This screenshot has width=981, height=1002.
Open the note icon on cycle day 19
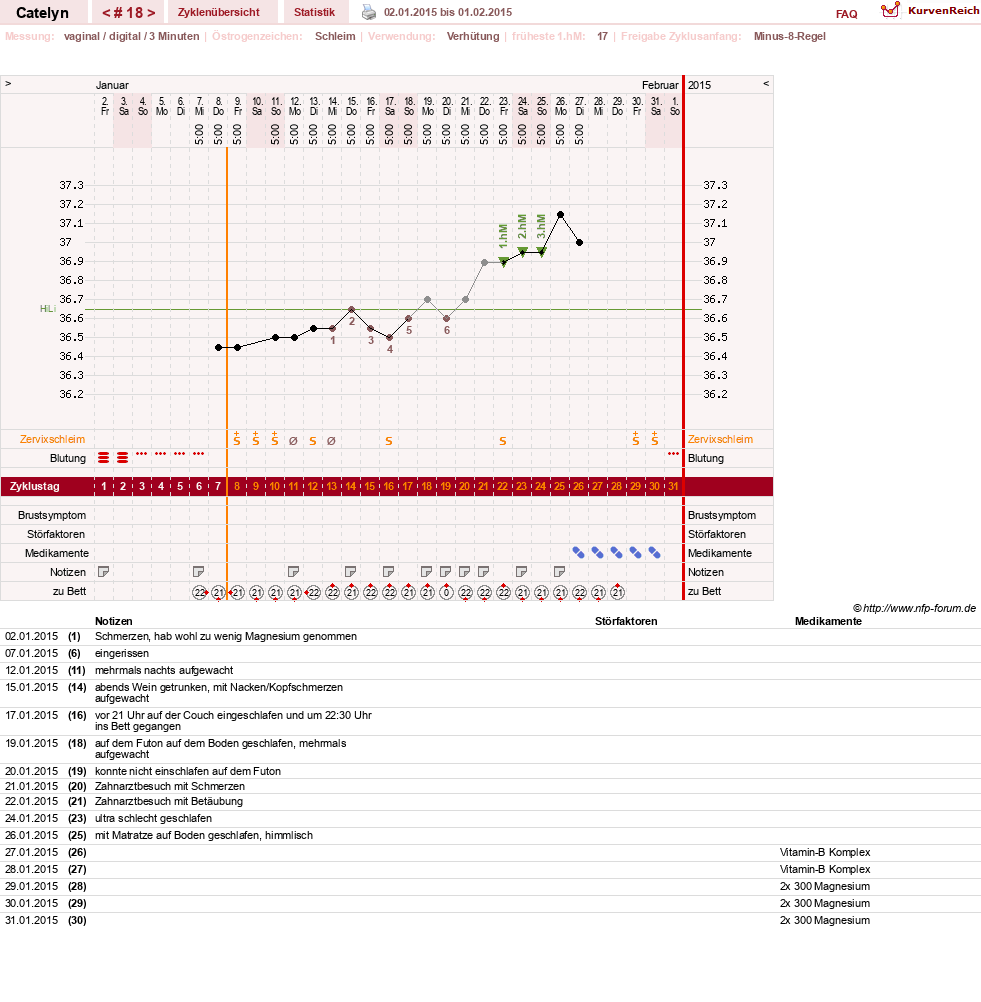pos(446,572)
